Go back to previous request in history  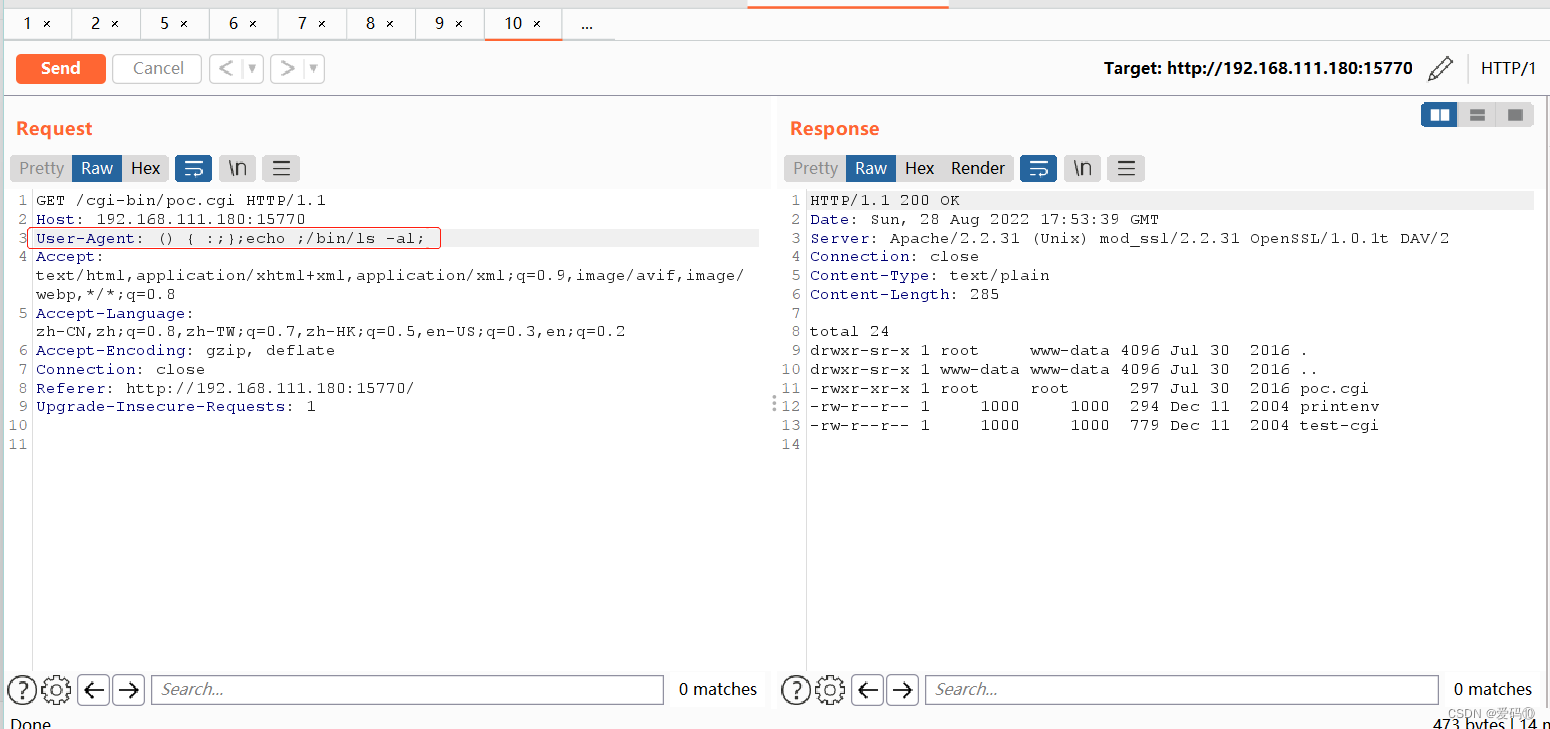226,68
